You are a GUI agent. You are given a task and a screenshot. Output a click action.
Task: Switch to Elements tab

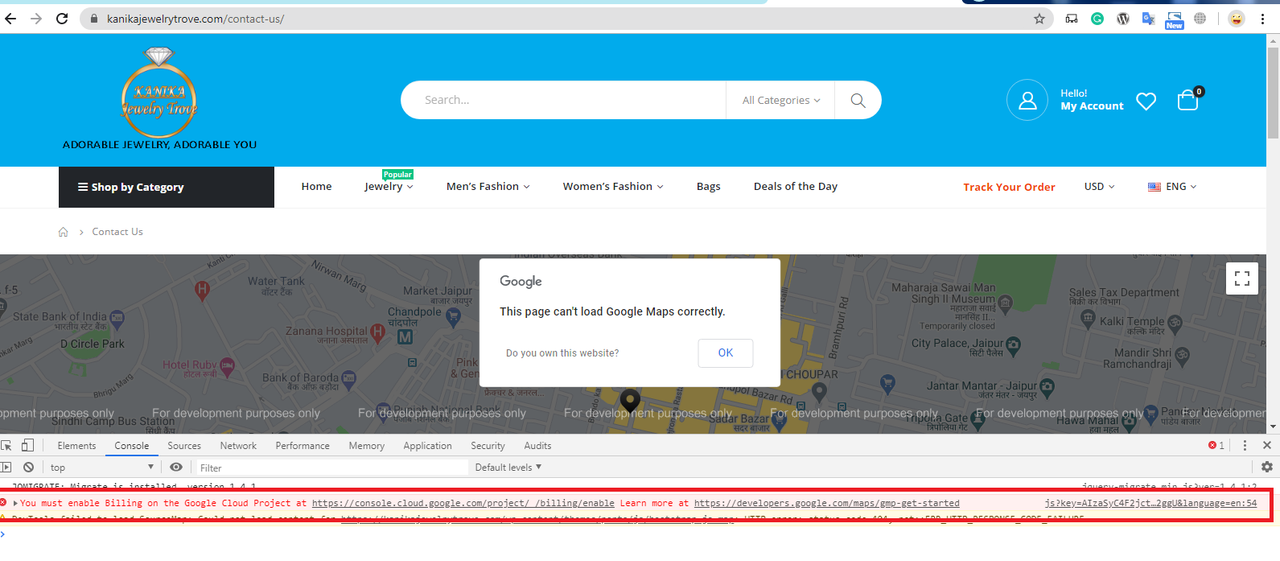pyautogui.click(x=76, y=446)
